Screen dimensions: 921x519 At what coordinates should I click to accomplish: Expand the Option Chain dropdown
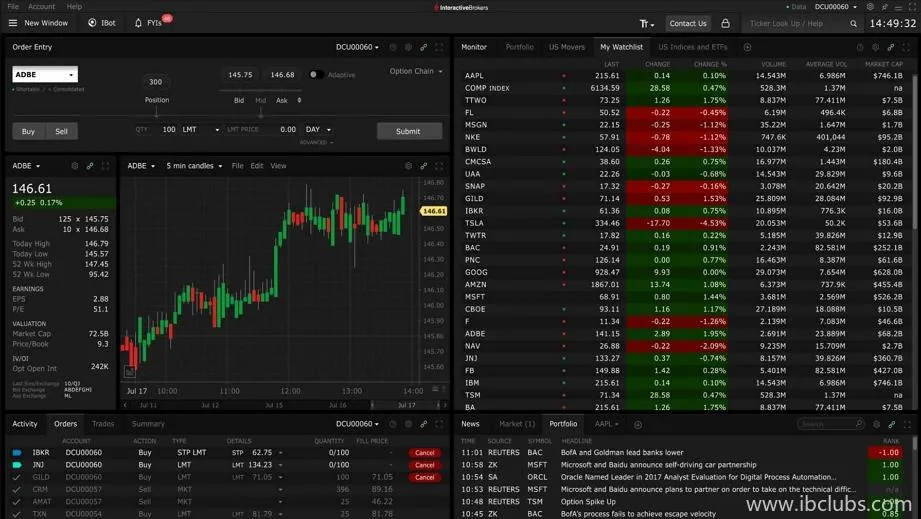tap(416, 71)
